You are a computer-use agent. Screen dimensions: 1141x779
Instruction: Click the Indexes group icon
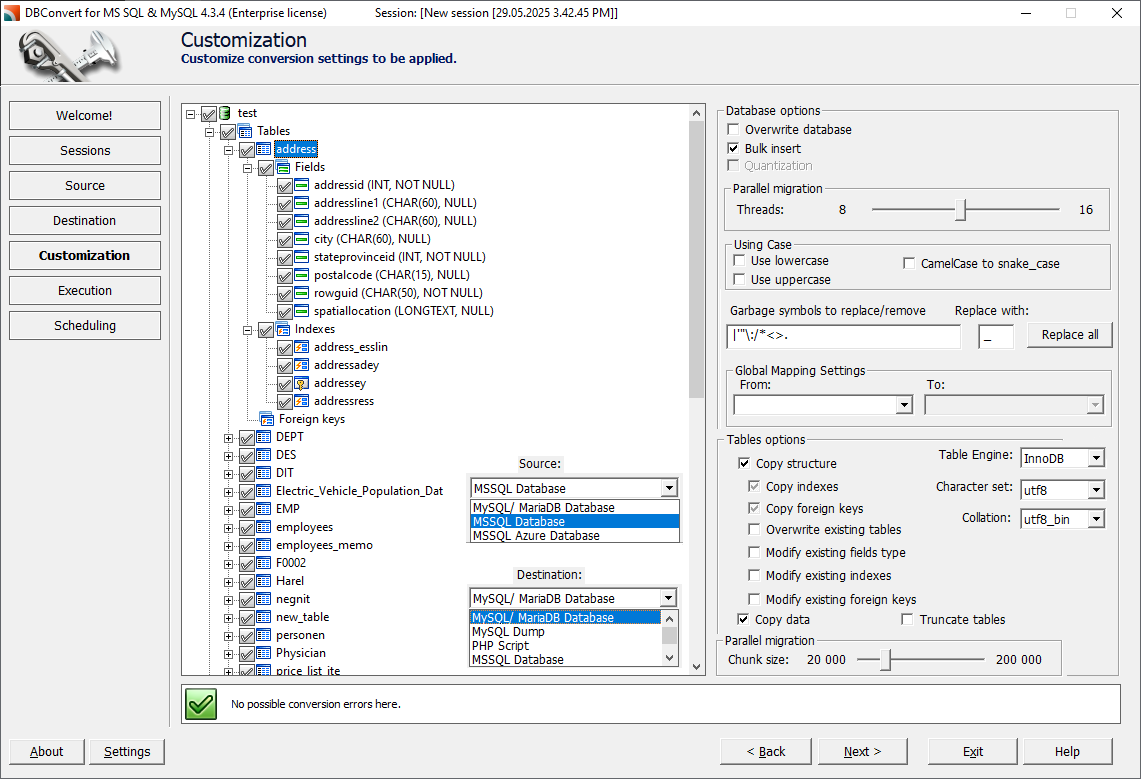282,329
